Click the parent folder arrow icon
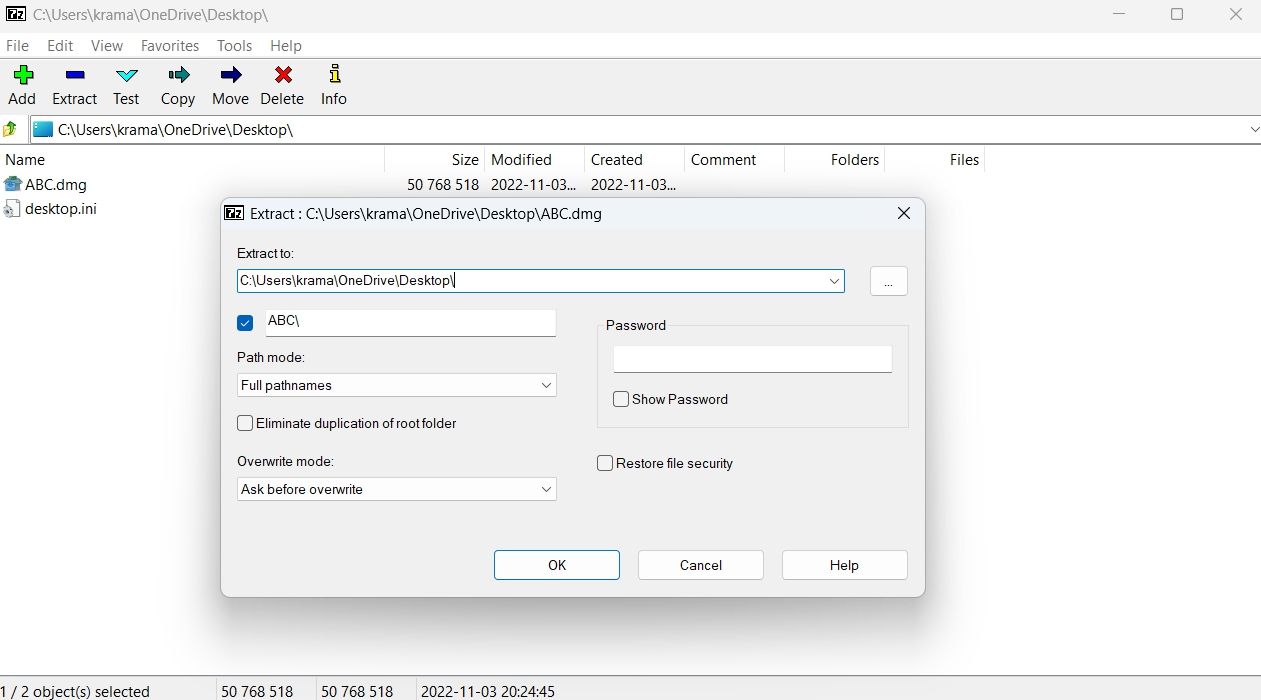The width and height of the screenshot is (1261, 700). [10, 129]
